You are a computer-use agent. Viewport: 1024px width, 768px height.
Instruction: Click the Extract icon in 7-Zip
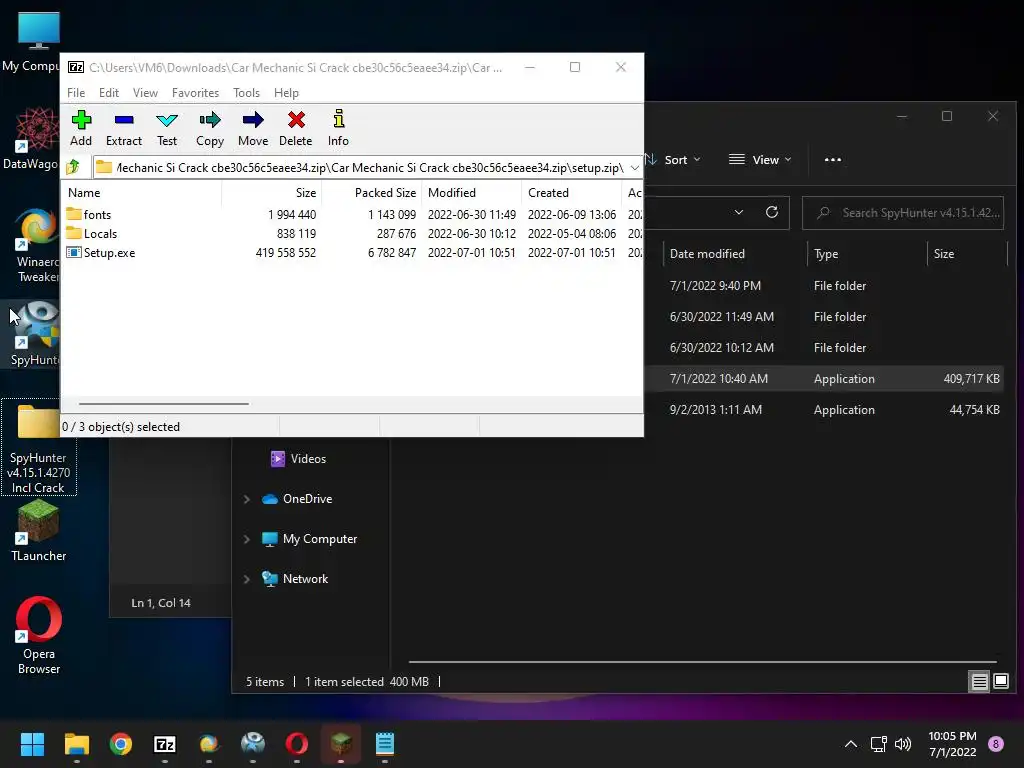(123, 128)
